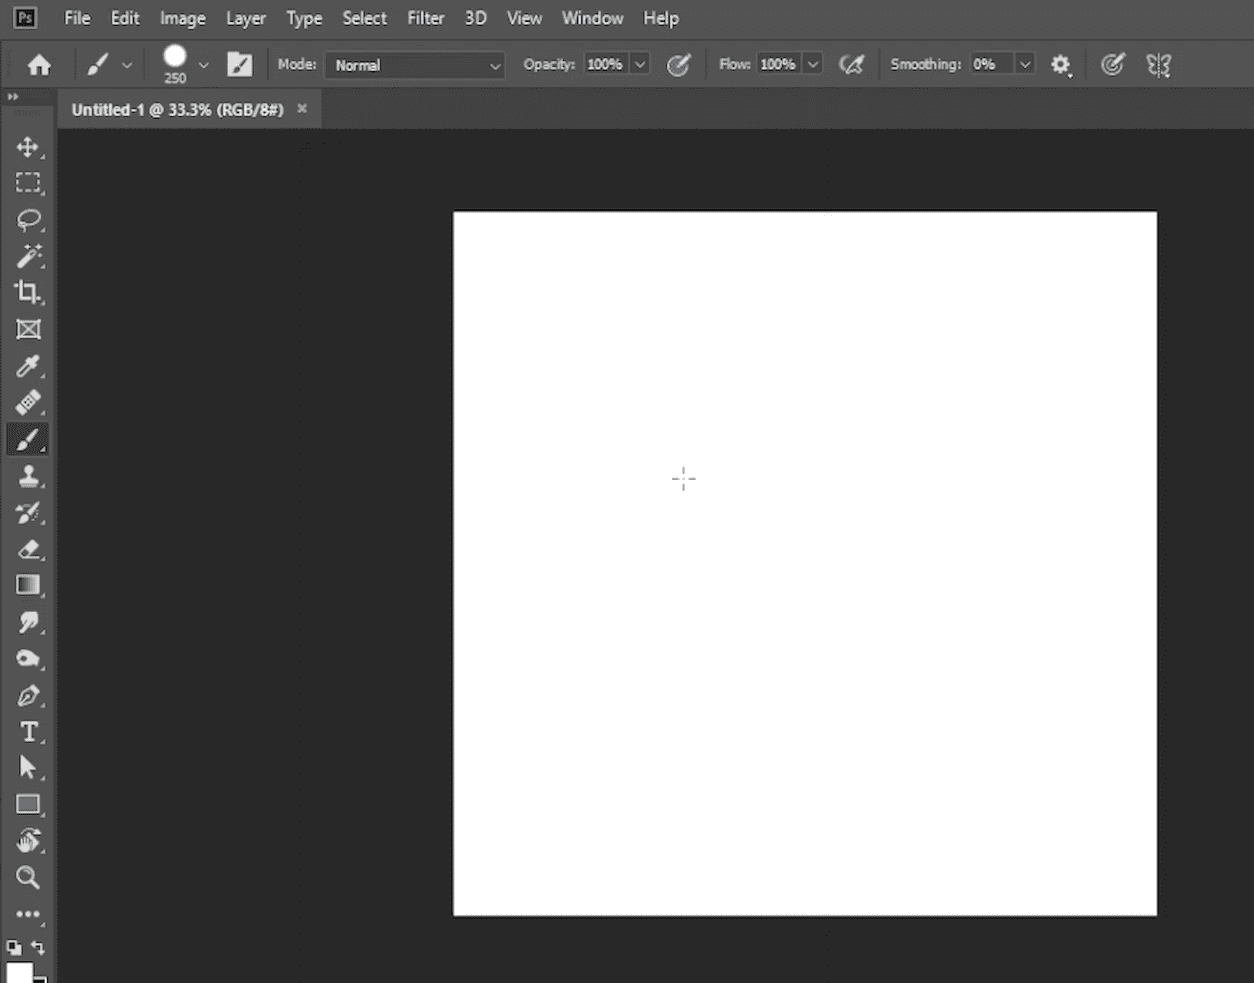The height and width of the screenshot is (983, 1254).
Task: Click the Photoshop Ps logo icon
Action: click(x=24, y=17)
